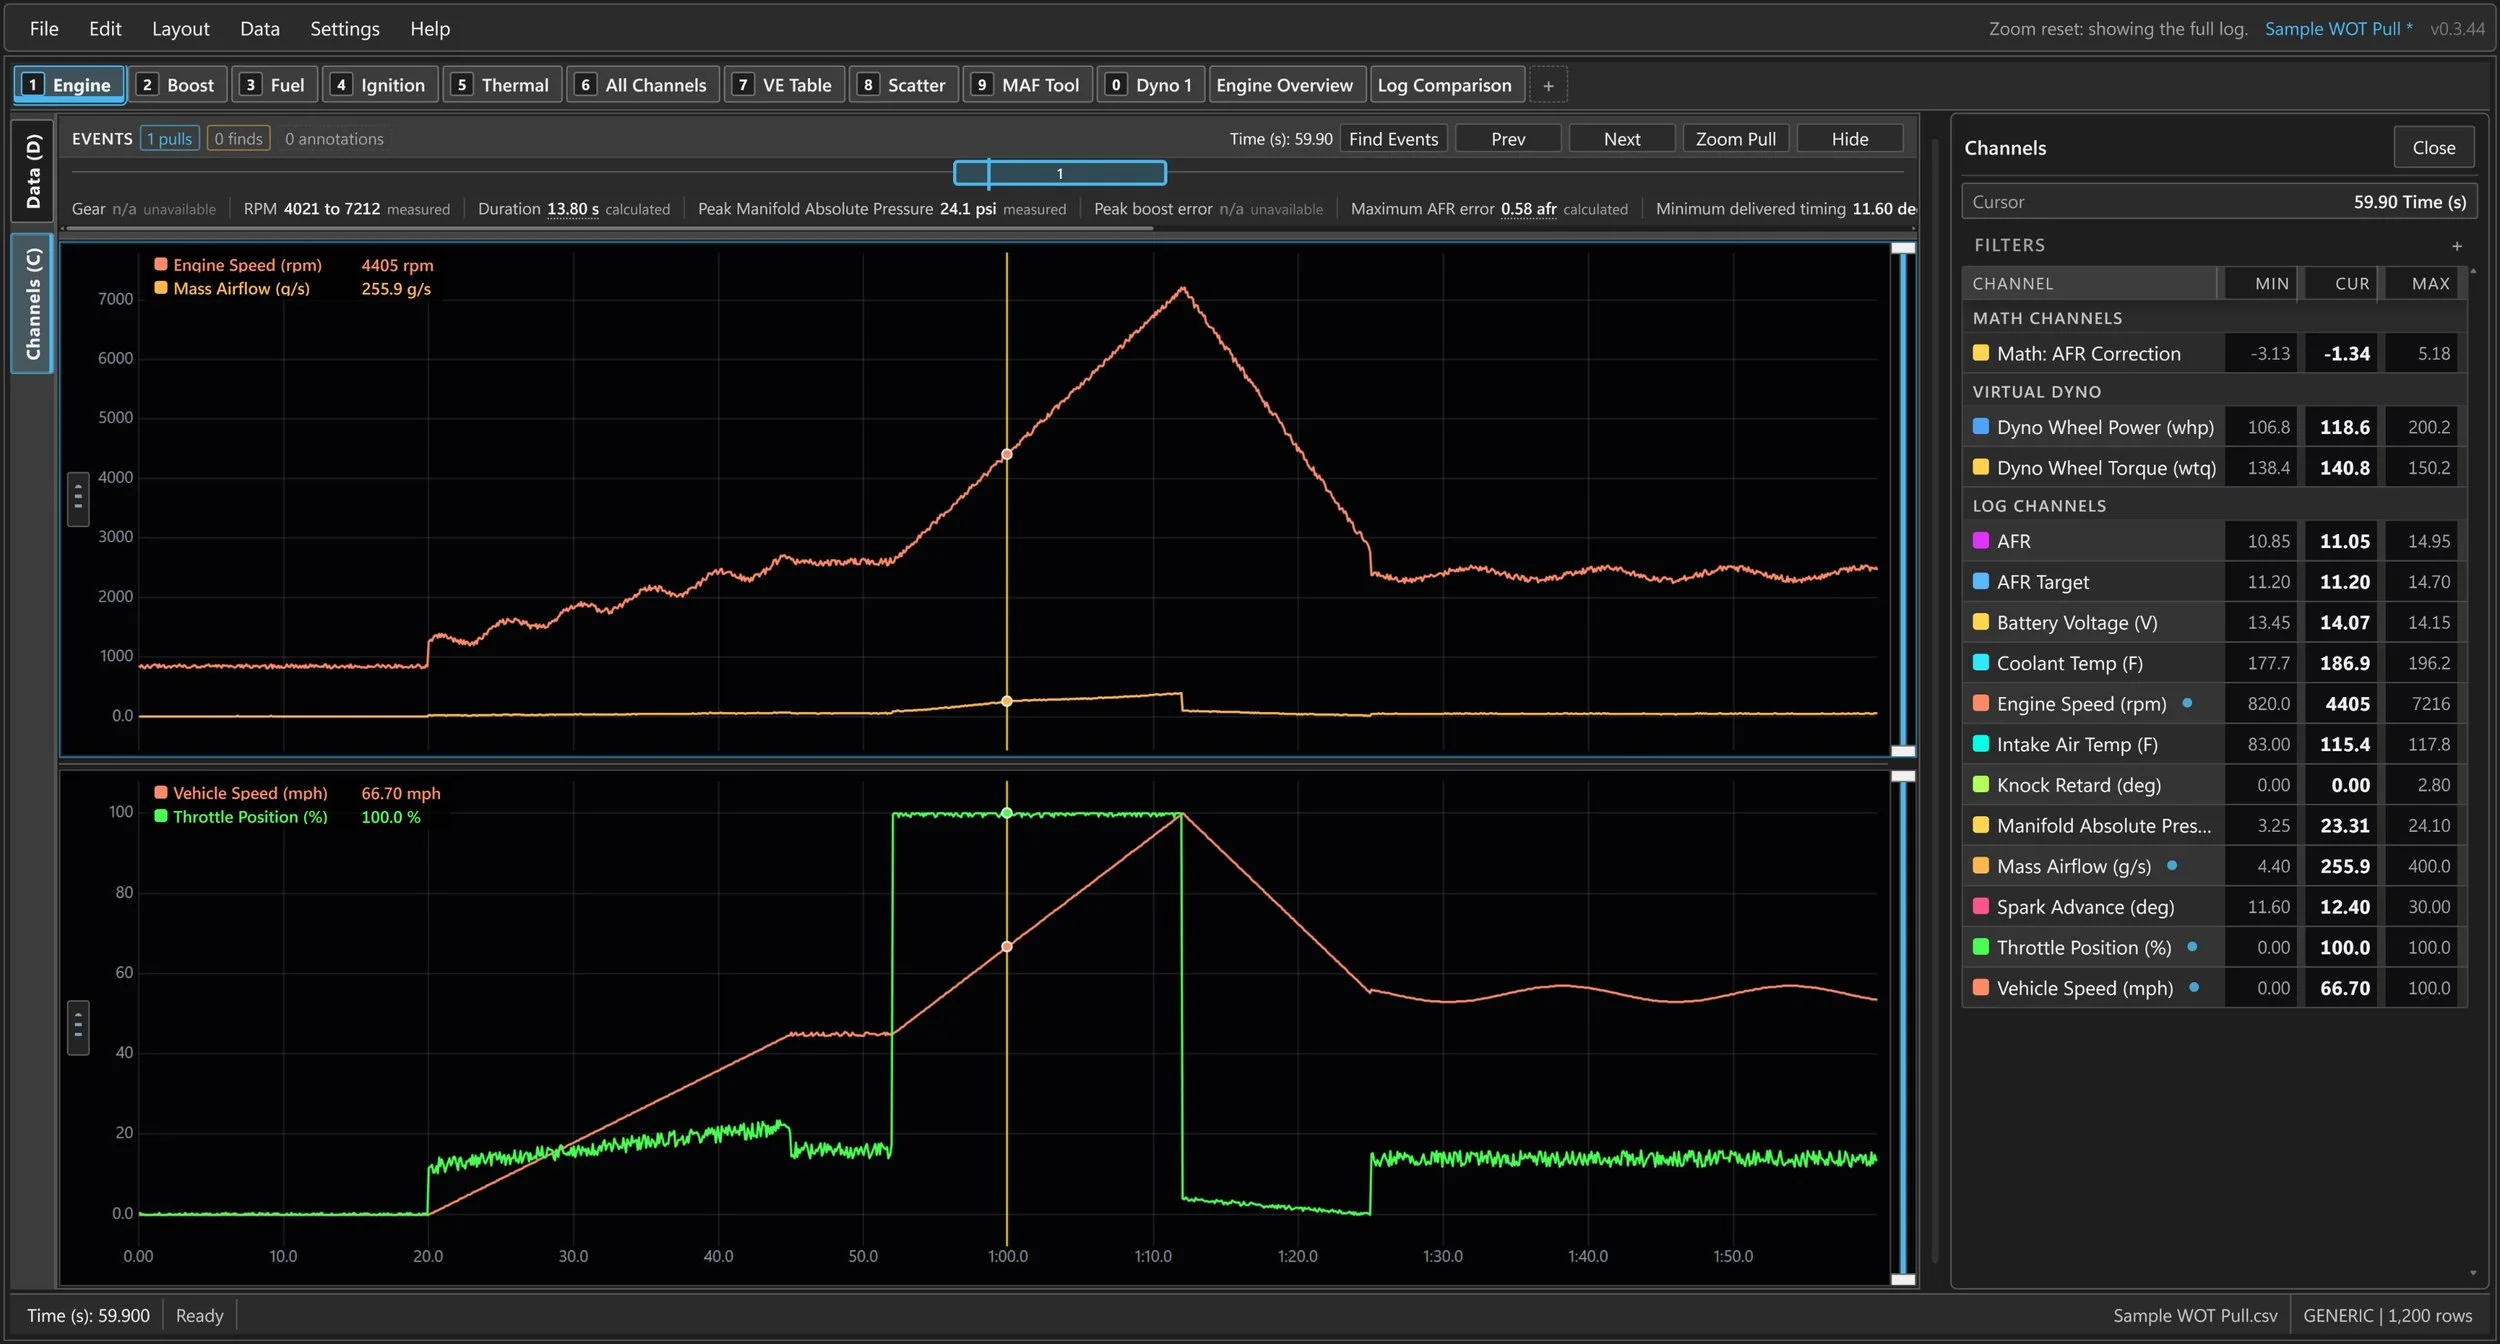Click the Math: AFR Correction yellow swatch

1980,353
